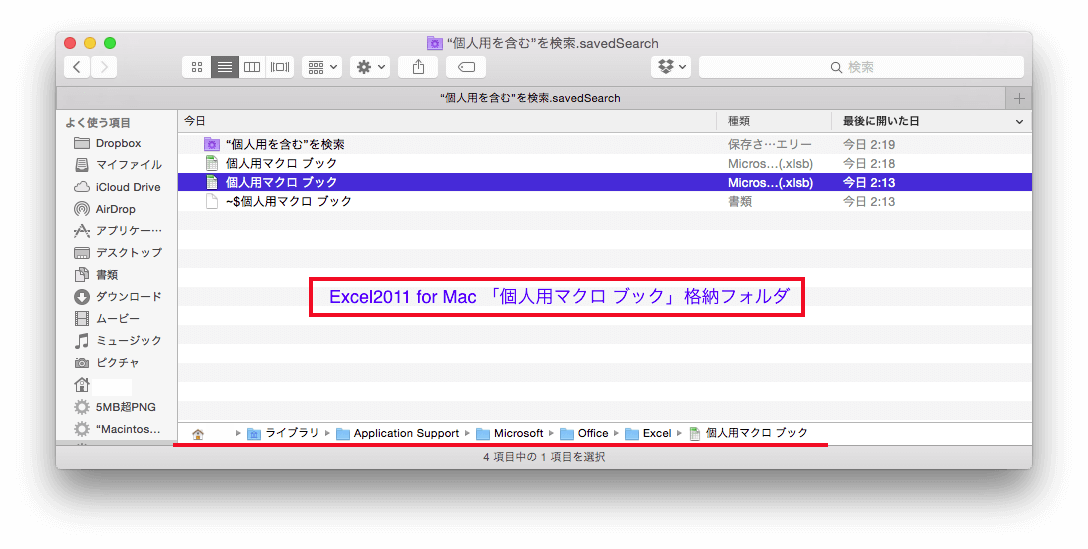Open ミュージック in the sidebar
The image size is (1088, 549).
tap(117, 341)
